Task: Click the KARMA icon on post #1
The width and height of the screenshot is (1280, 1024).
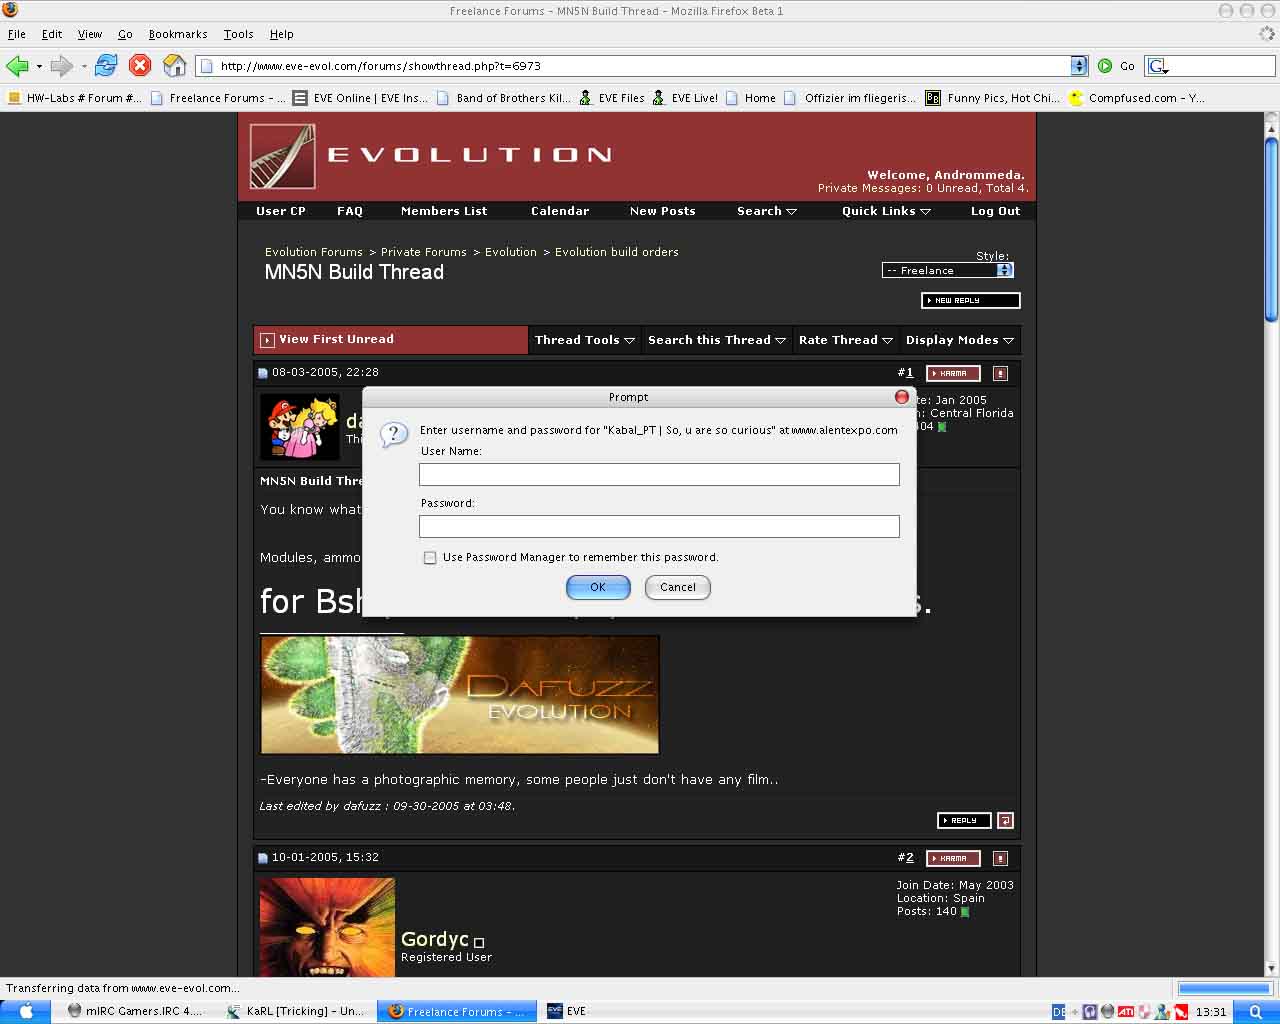Action: 954,373
